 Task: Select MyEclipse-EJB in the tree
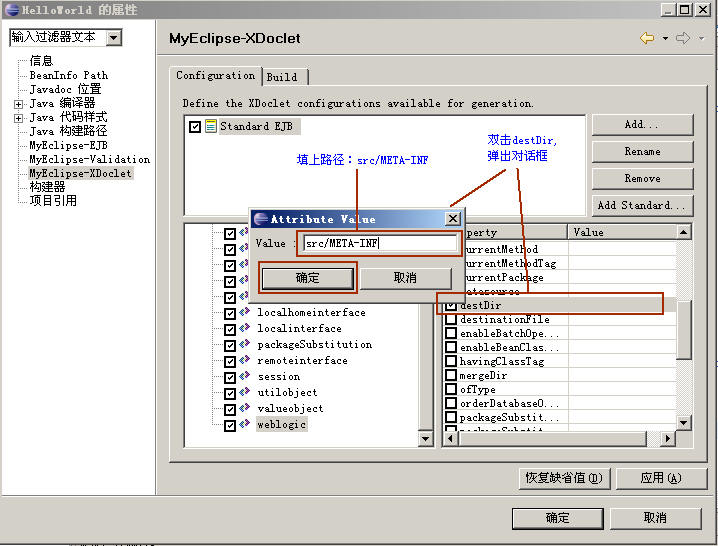coord(68,146)
